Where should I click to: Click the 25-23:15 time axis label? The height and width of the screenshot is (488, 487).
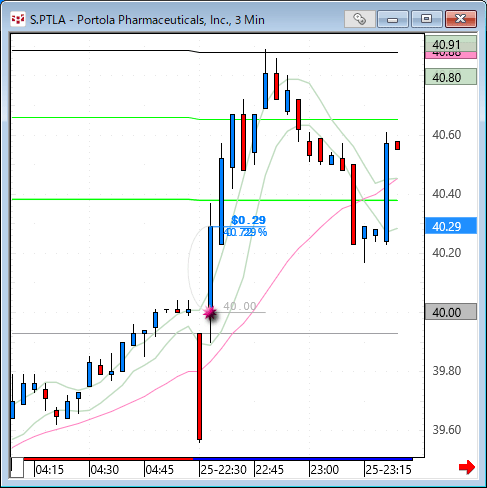(388, 470)
